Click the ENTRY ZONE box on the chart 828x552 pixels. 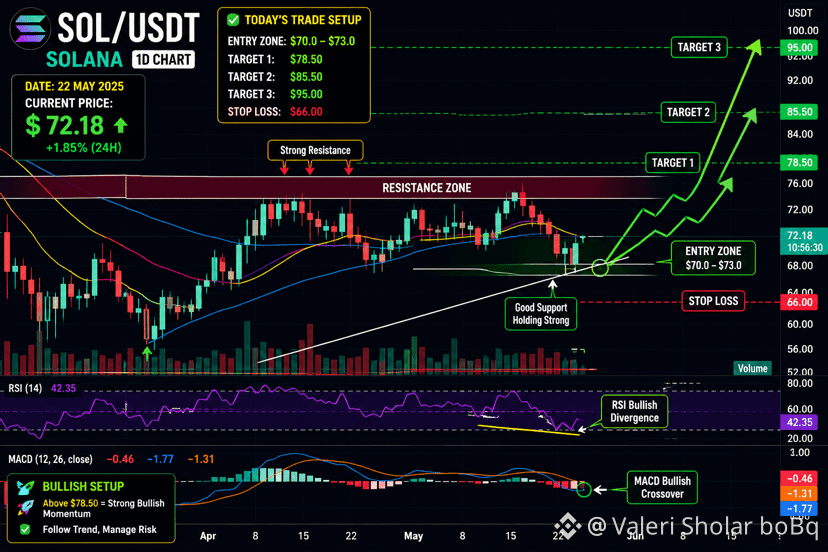coord(713,258)
